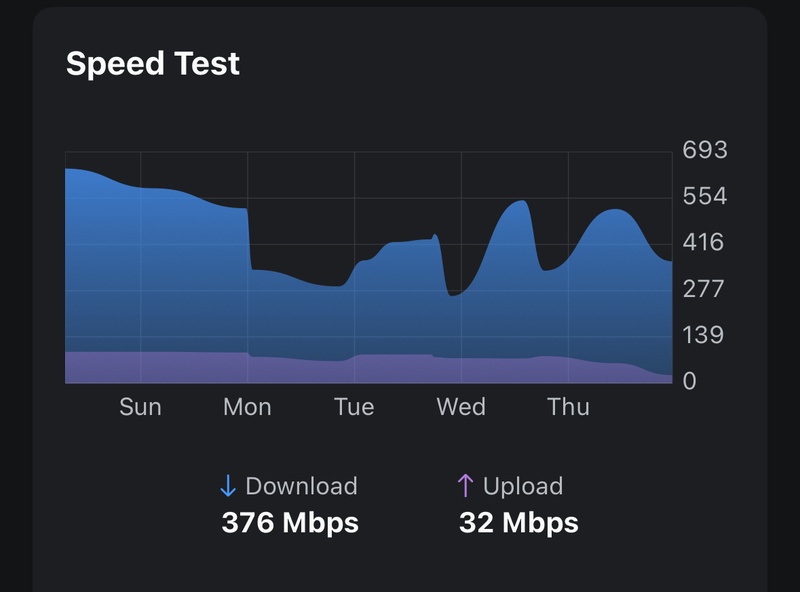Click the 416 y-axis label
The height and width of the screenshot is (592, 800).
pos(703,242)
